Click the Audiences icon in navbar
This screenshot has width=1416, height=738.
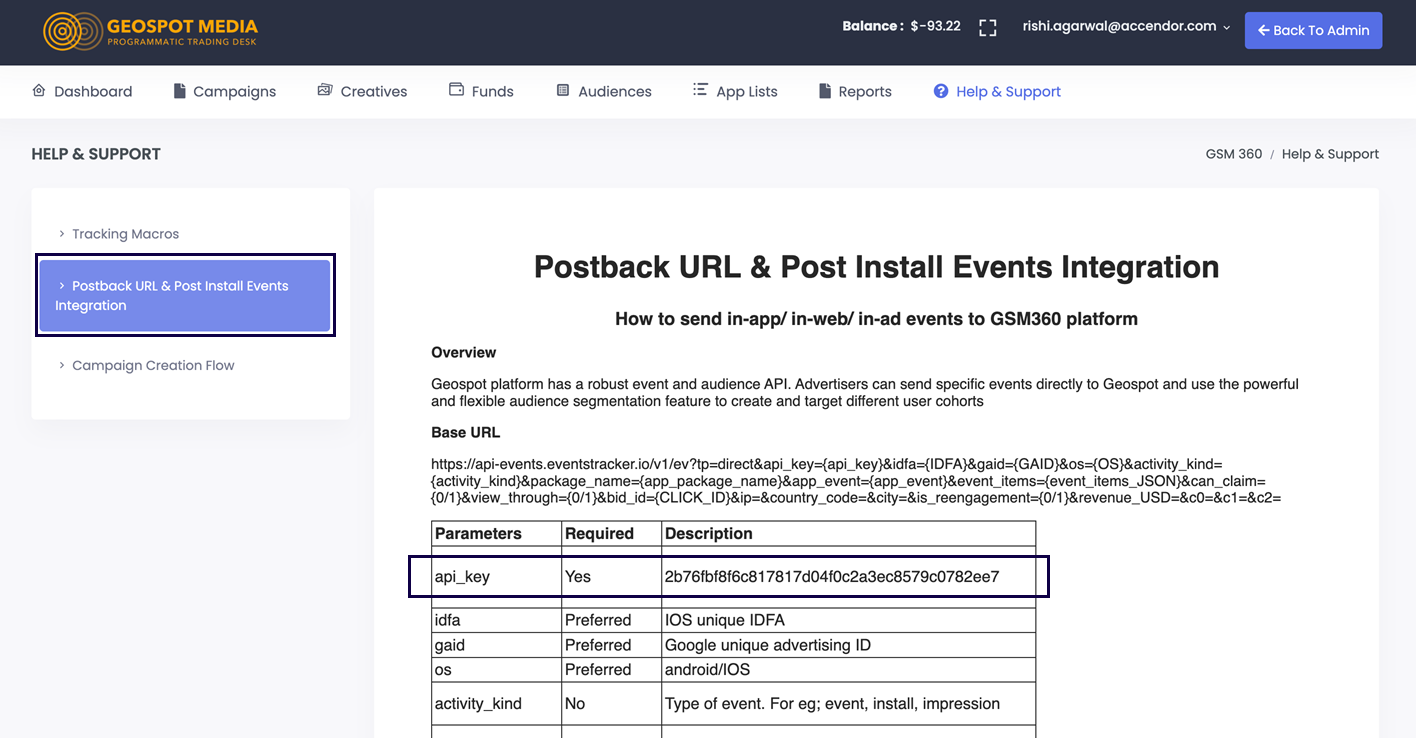[x=563, y=91]
